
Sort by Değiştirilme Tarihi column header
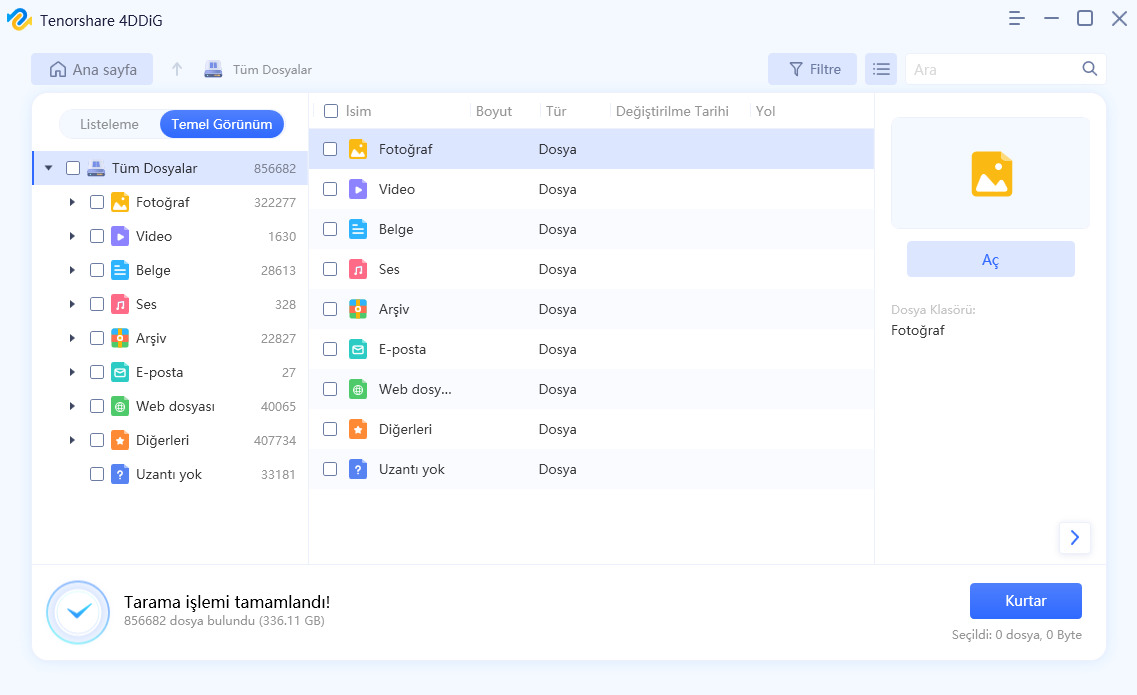pos(672,111)
